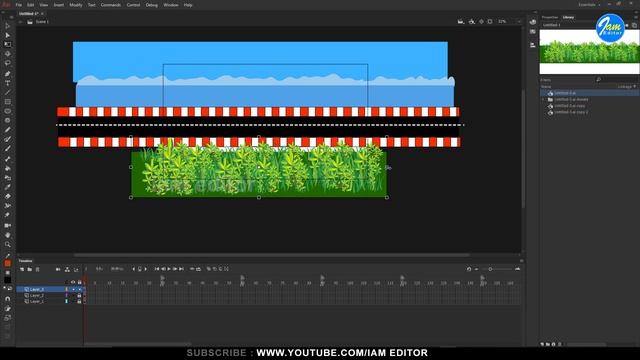Switch to the Library tab
This screenshot has width=640, height=360.
click(568, 17)
